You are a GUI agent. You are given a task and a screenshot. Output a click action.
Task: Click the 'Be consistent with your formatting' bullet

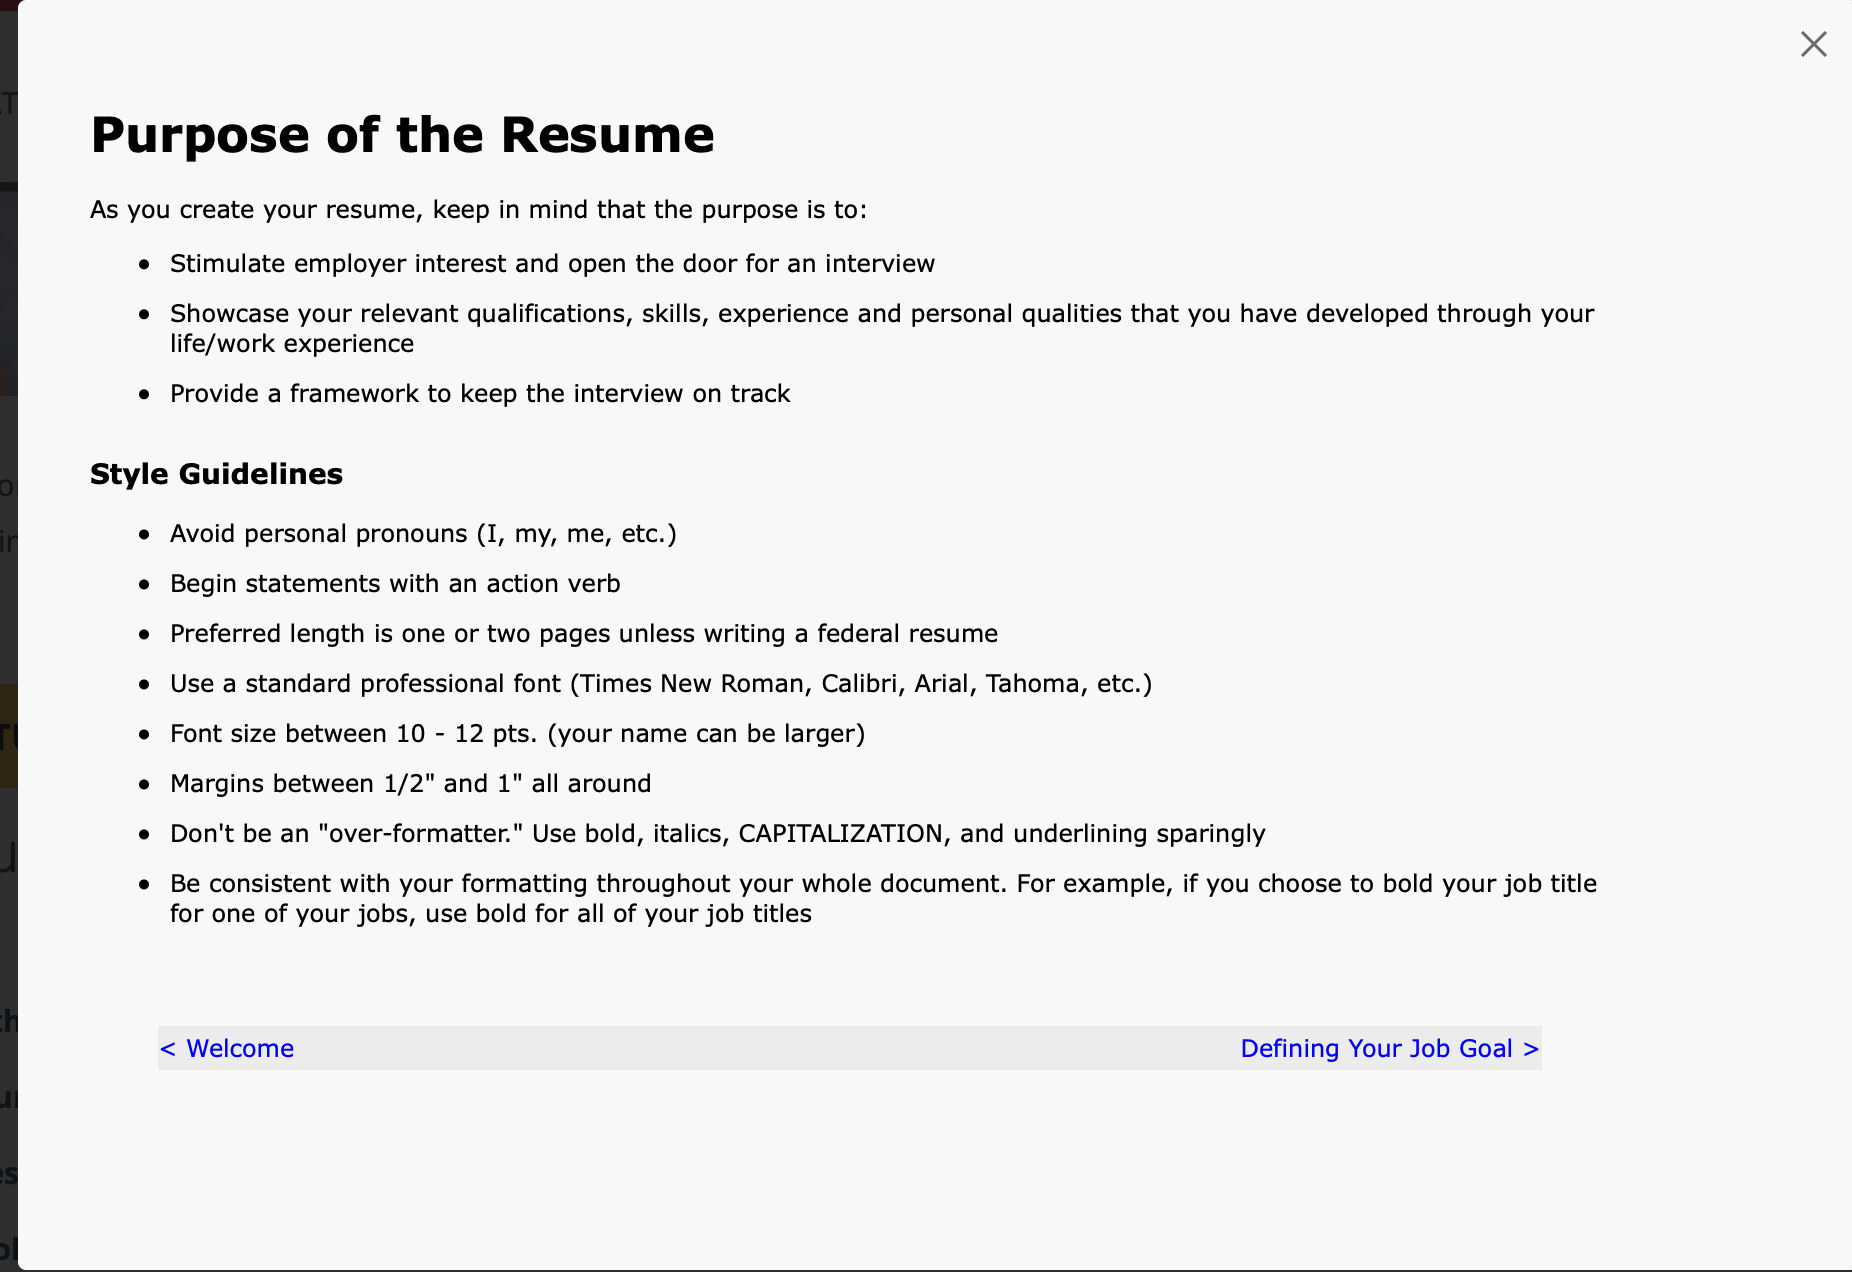[883, 898]
